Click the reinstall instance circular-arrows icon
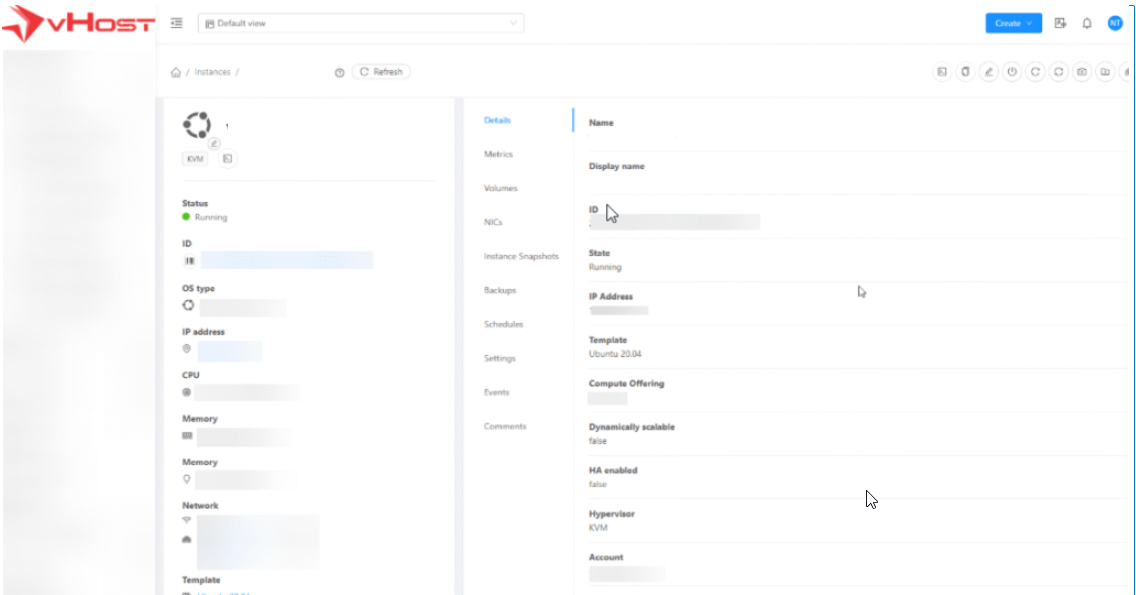This screenshot has height=595, width=1136. pyautogui.click(x=1058, y=72)
